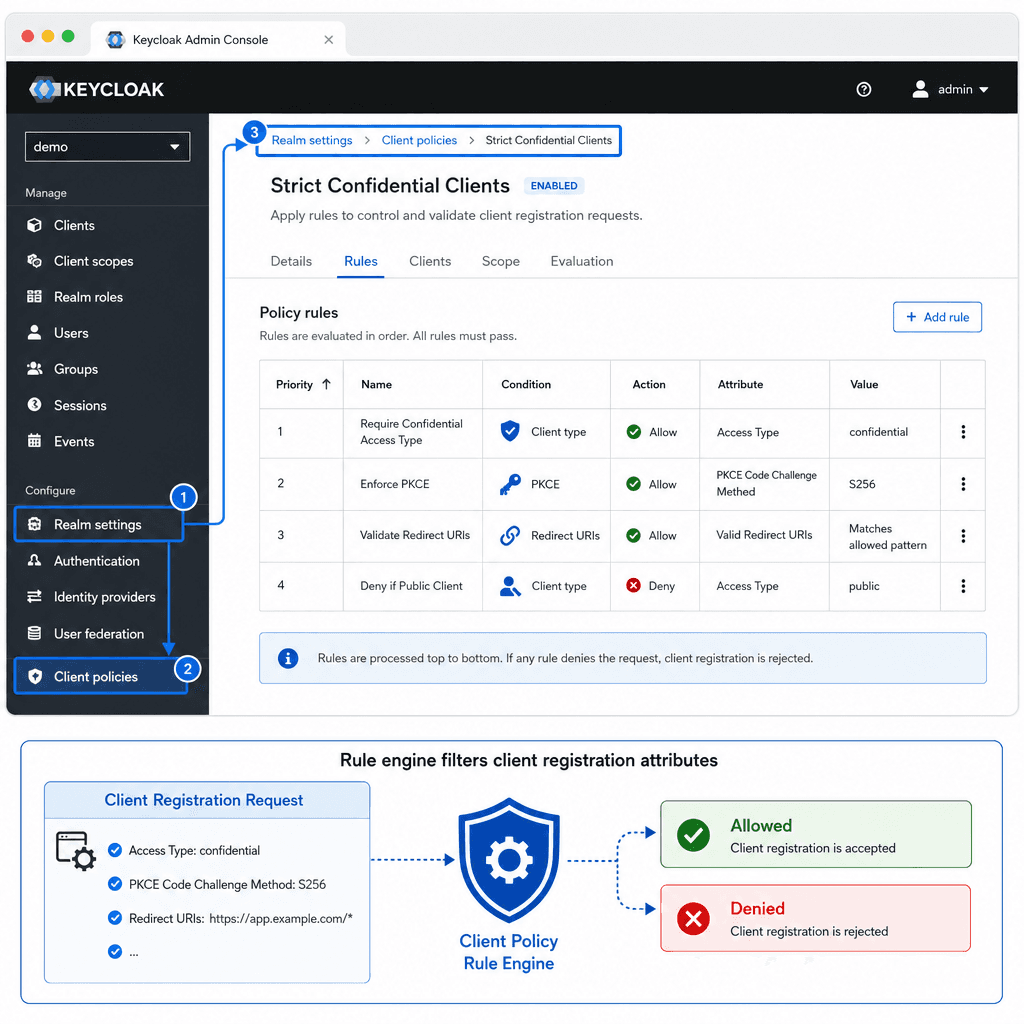Select the Enforce PKCE rule name
Screen dimensions: 1024x1024
click(x=394, y=484)
